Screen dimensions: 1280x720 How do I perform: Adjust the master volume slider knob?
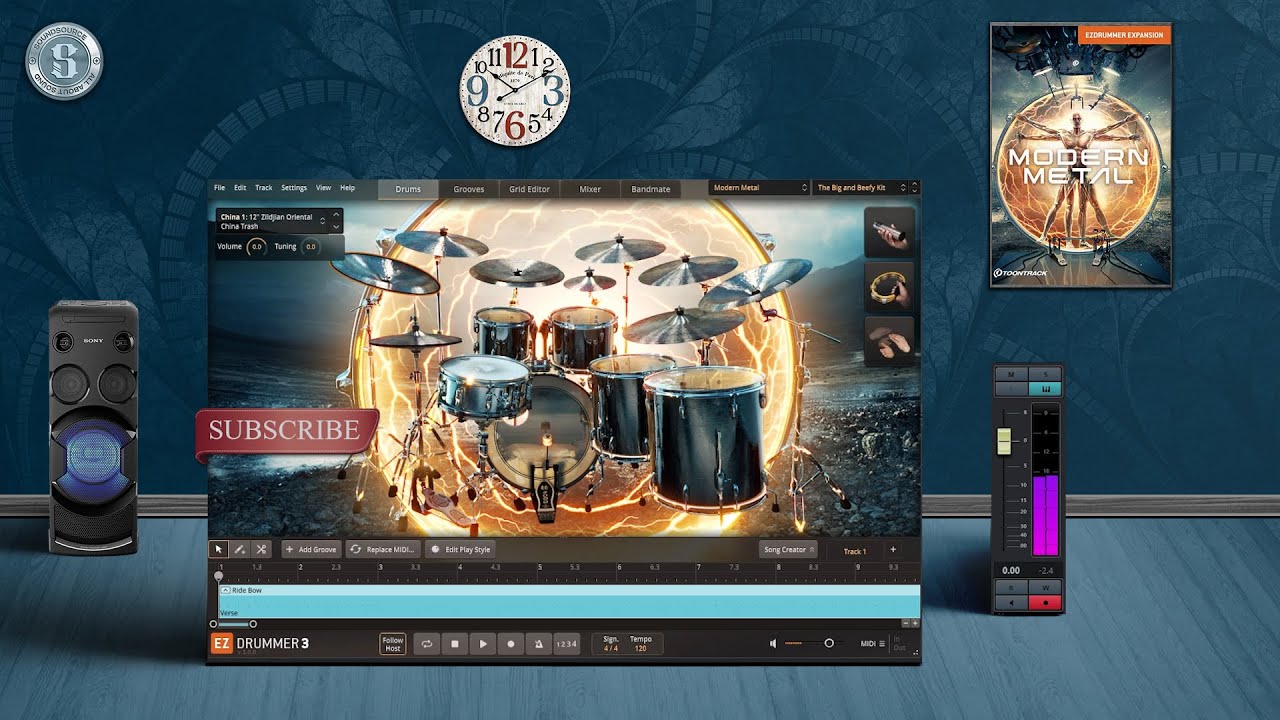click(x=829, y=643)
